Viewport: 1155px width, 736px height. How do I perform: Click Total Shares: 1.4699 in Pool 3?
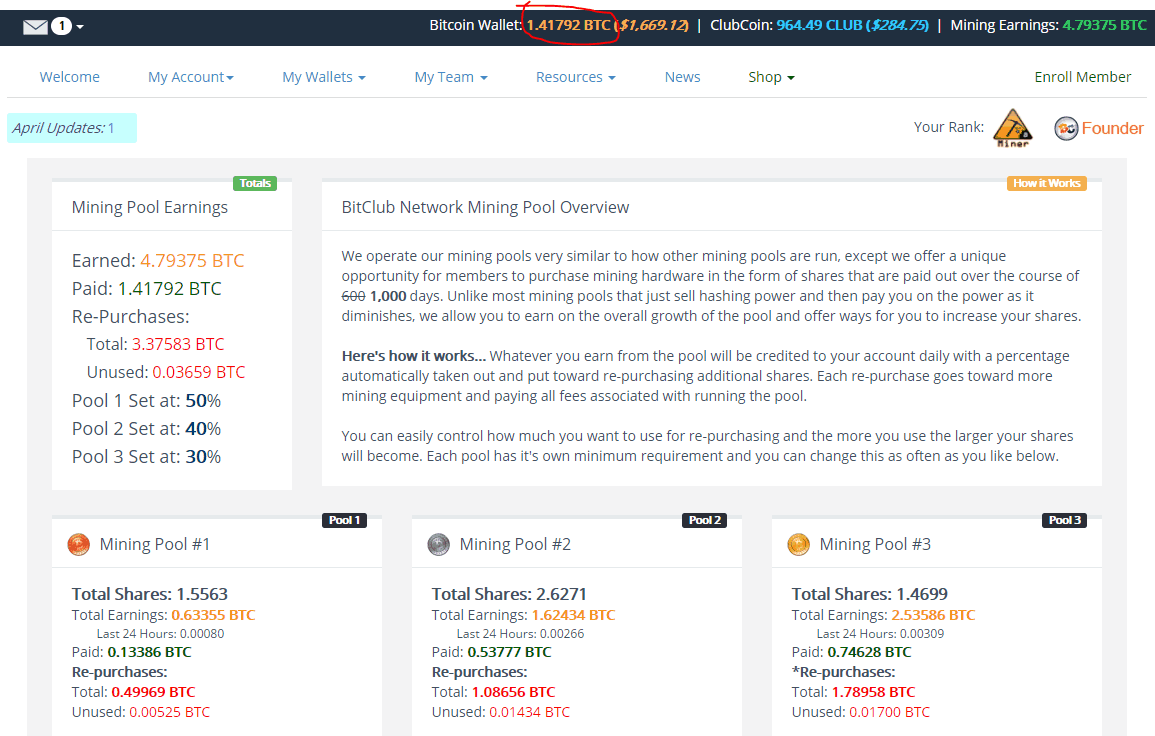(x=870, y=594)
